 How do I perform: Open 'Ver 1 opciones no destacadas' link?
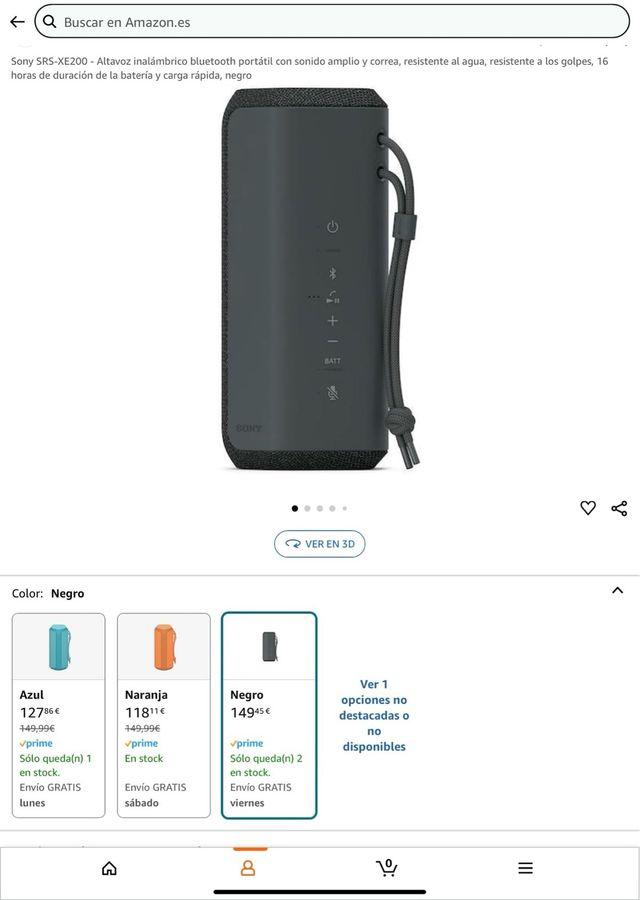pyautogui.click(x=374, y=715)
